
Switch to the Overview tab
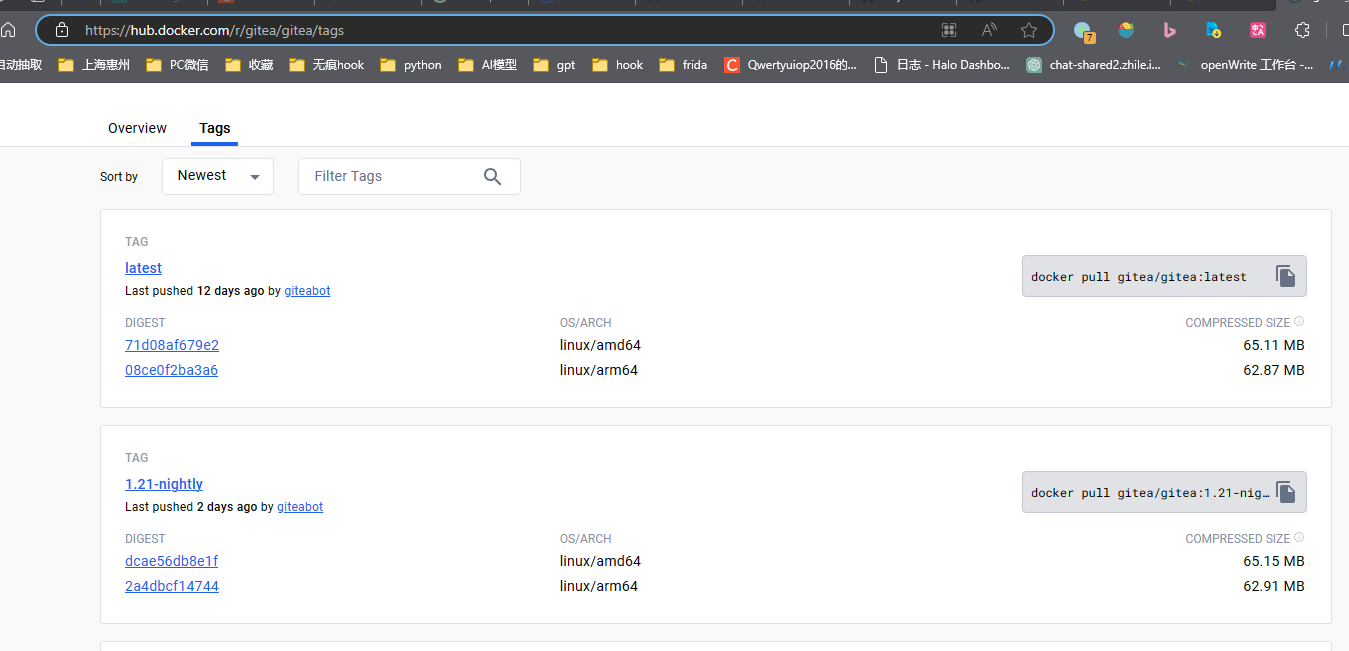137,128
